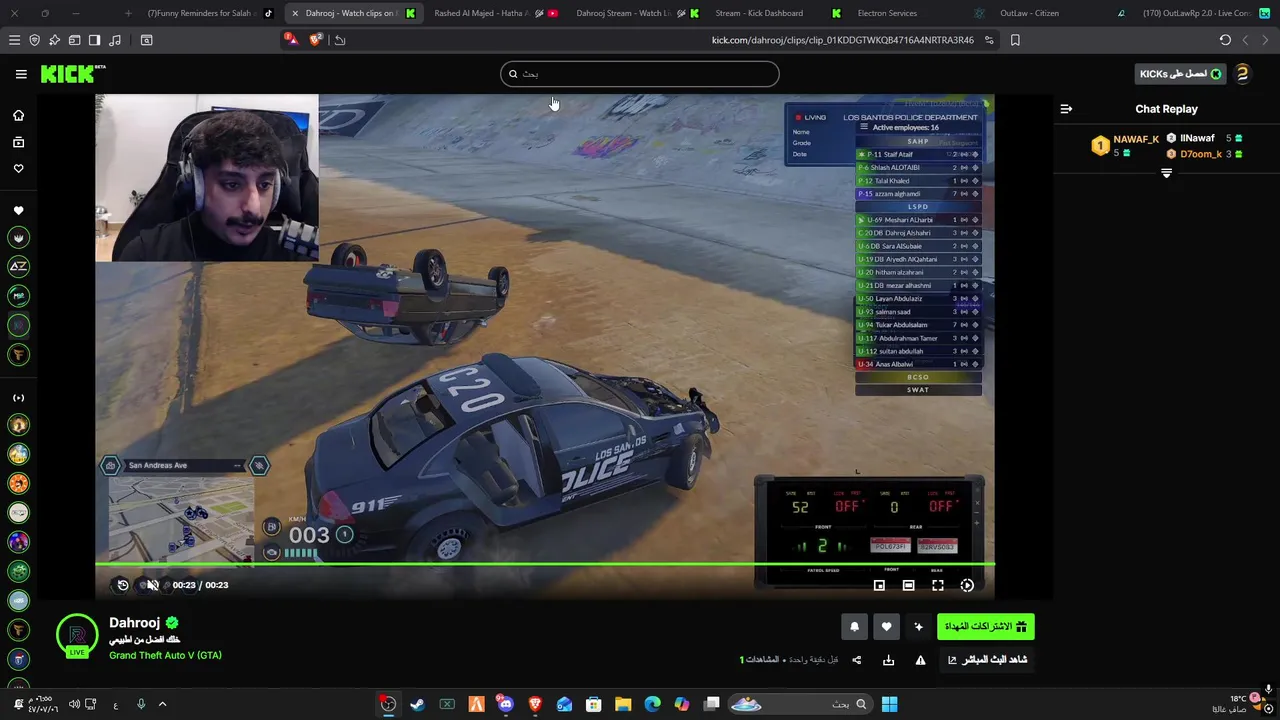This screenshot has height=720, width=1280.
Task: Share the clip
Action: (x=856, y=660)
